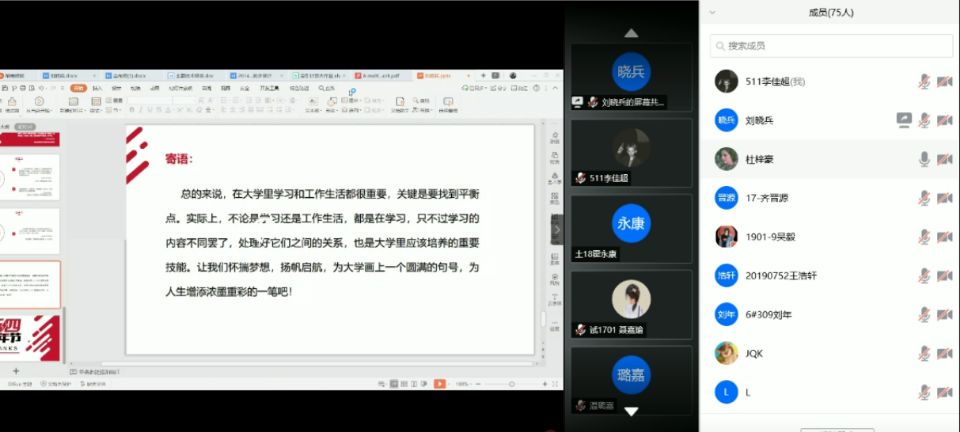Click the muted mic icon for JQK

point(924,354)
